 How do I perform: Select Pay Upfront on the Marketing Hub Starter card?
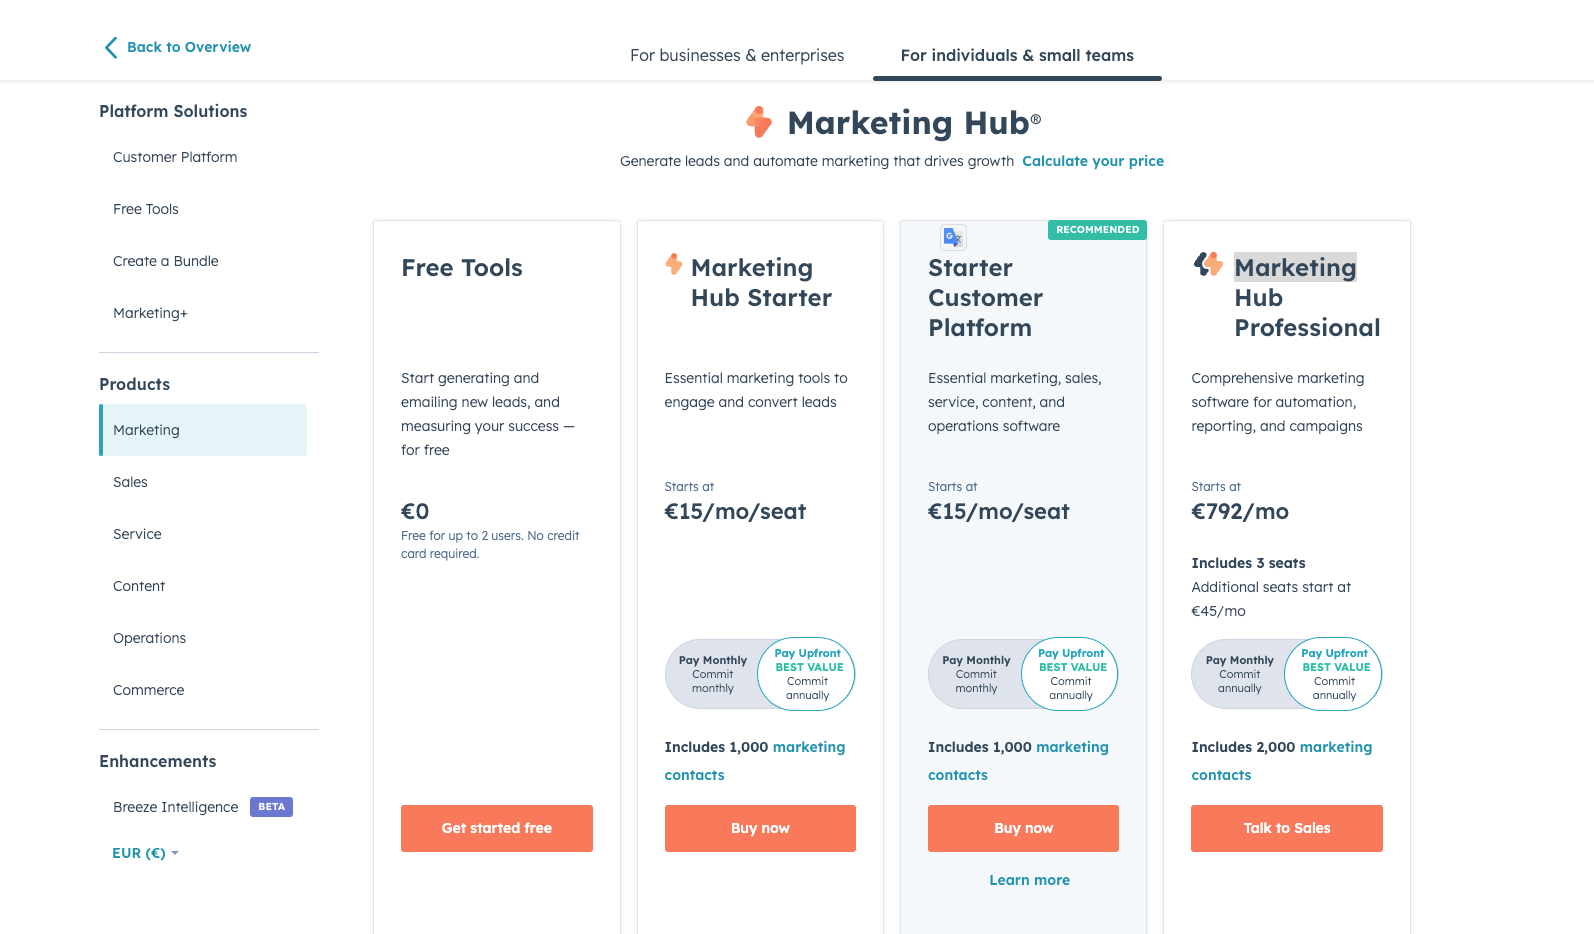point(807,674)
